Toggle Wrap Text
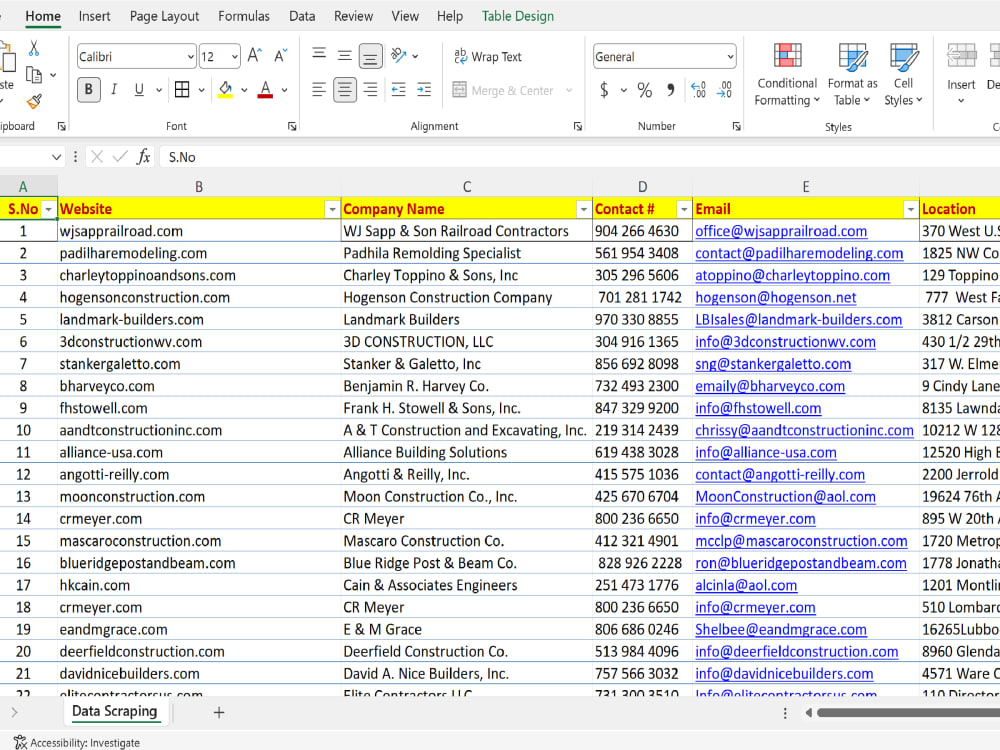Viewport: 1000px width, 750px height. coord(488,56)
